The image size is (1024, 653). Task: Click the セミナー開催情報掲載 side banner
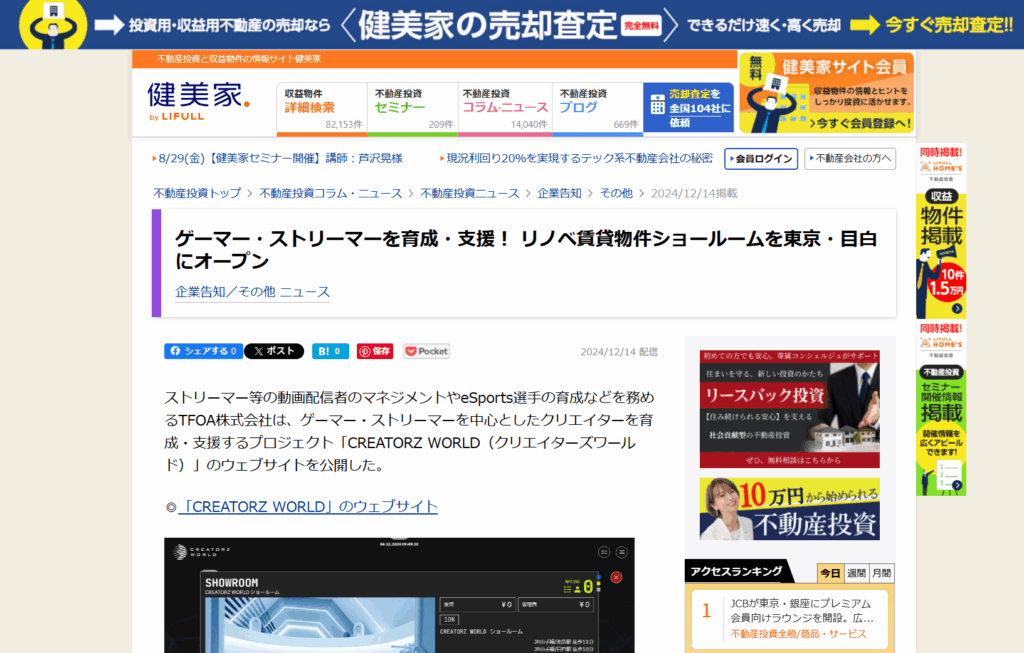point(941,408)
